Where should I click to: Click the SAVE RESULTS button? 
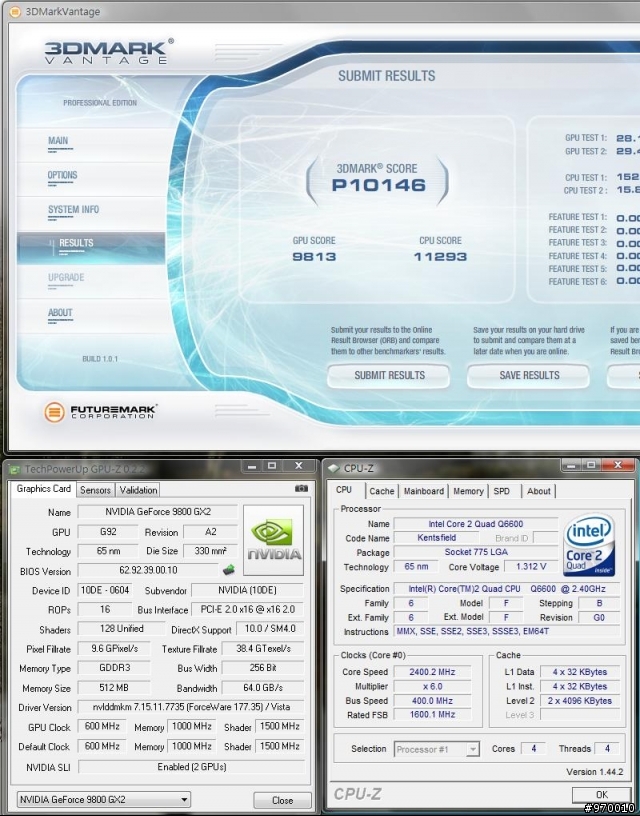529,375
